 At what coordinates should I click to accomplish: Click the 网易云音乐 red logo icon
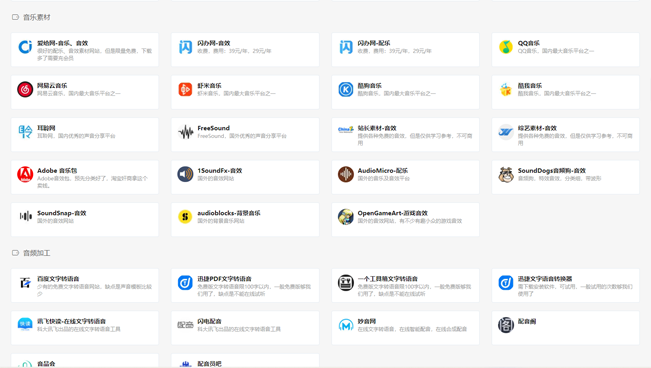point(25,89)
